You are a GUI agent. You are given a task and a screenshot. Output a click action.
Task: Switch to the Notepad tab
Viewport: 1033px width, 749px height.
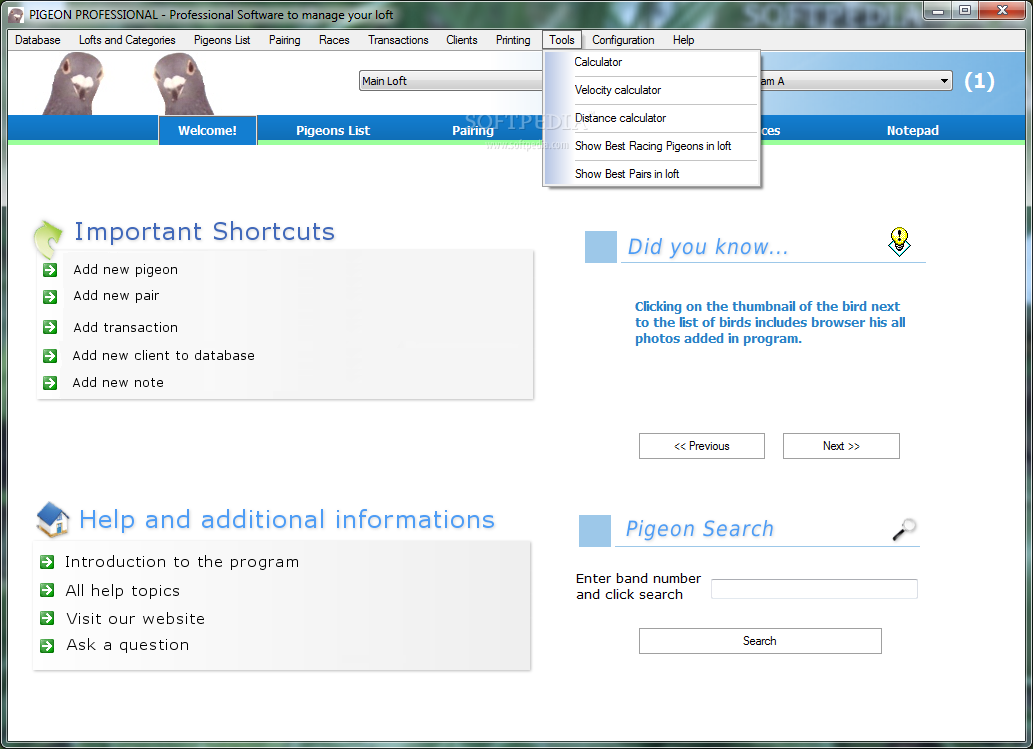point(912,130)
